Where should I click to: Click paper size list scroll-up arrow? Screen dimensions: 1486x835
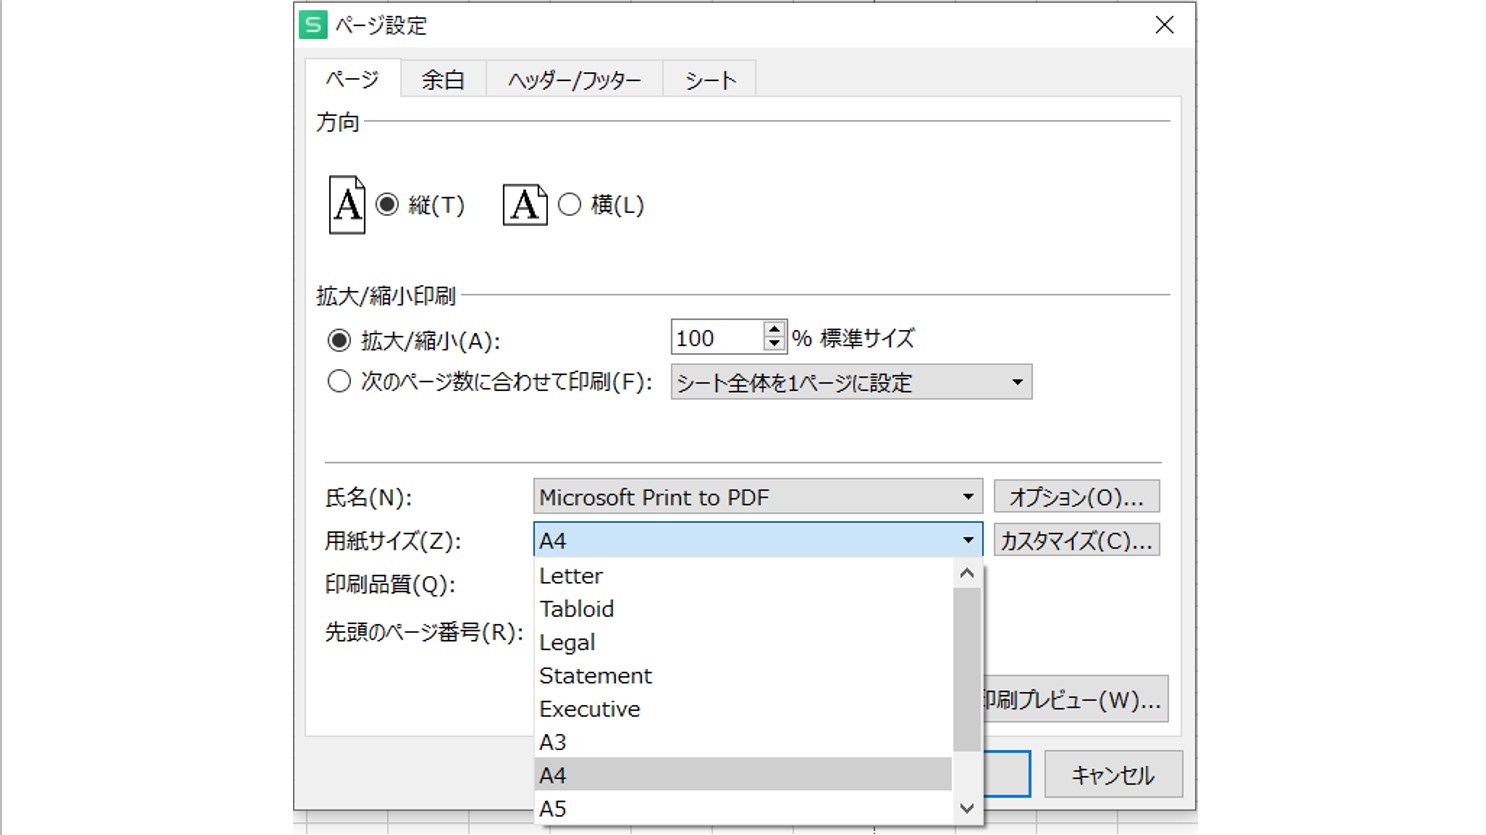coord(966,573)
